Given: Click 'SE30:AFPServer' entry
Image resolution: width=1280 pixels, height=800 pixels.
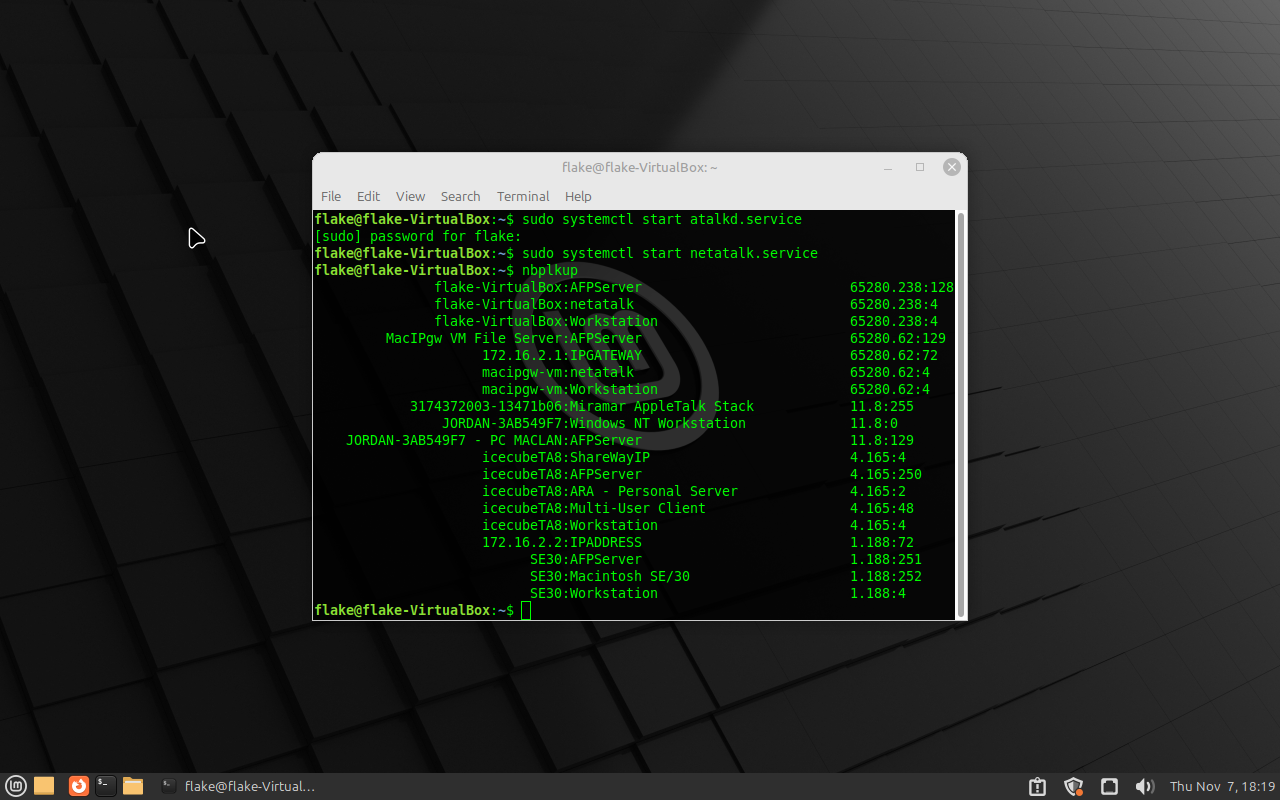Looking at the screenshot, I should point(586,559).
